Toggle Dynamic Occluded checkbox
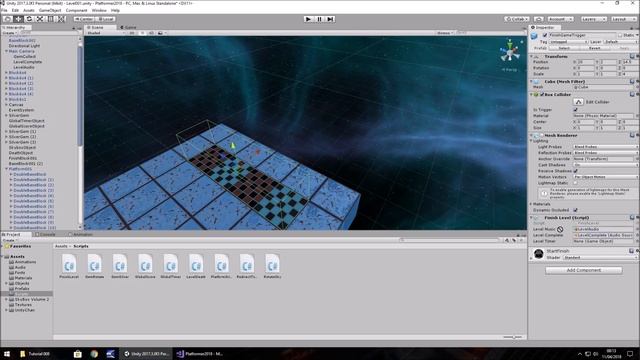640x360 pixels. coord(576,210)
